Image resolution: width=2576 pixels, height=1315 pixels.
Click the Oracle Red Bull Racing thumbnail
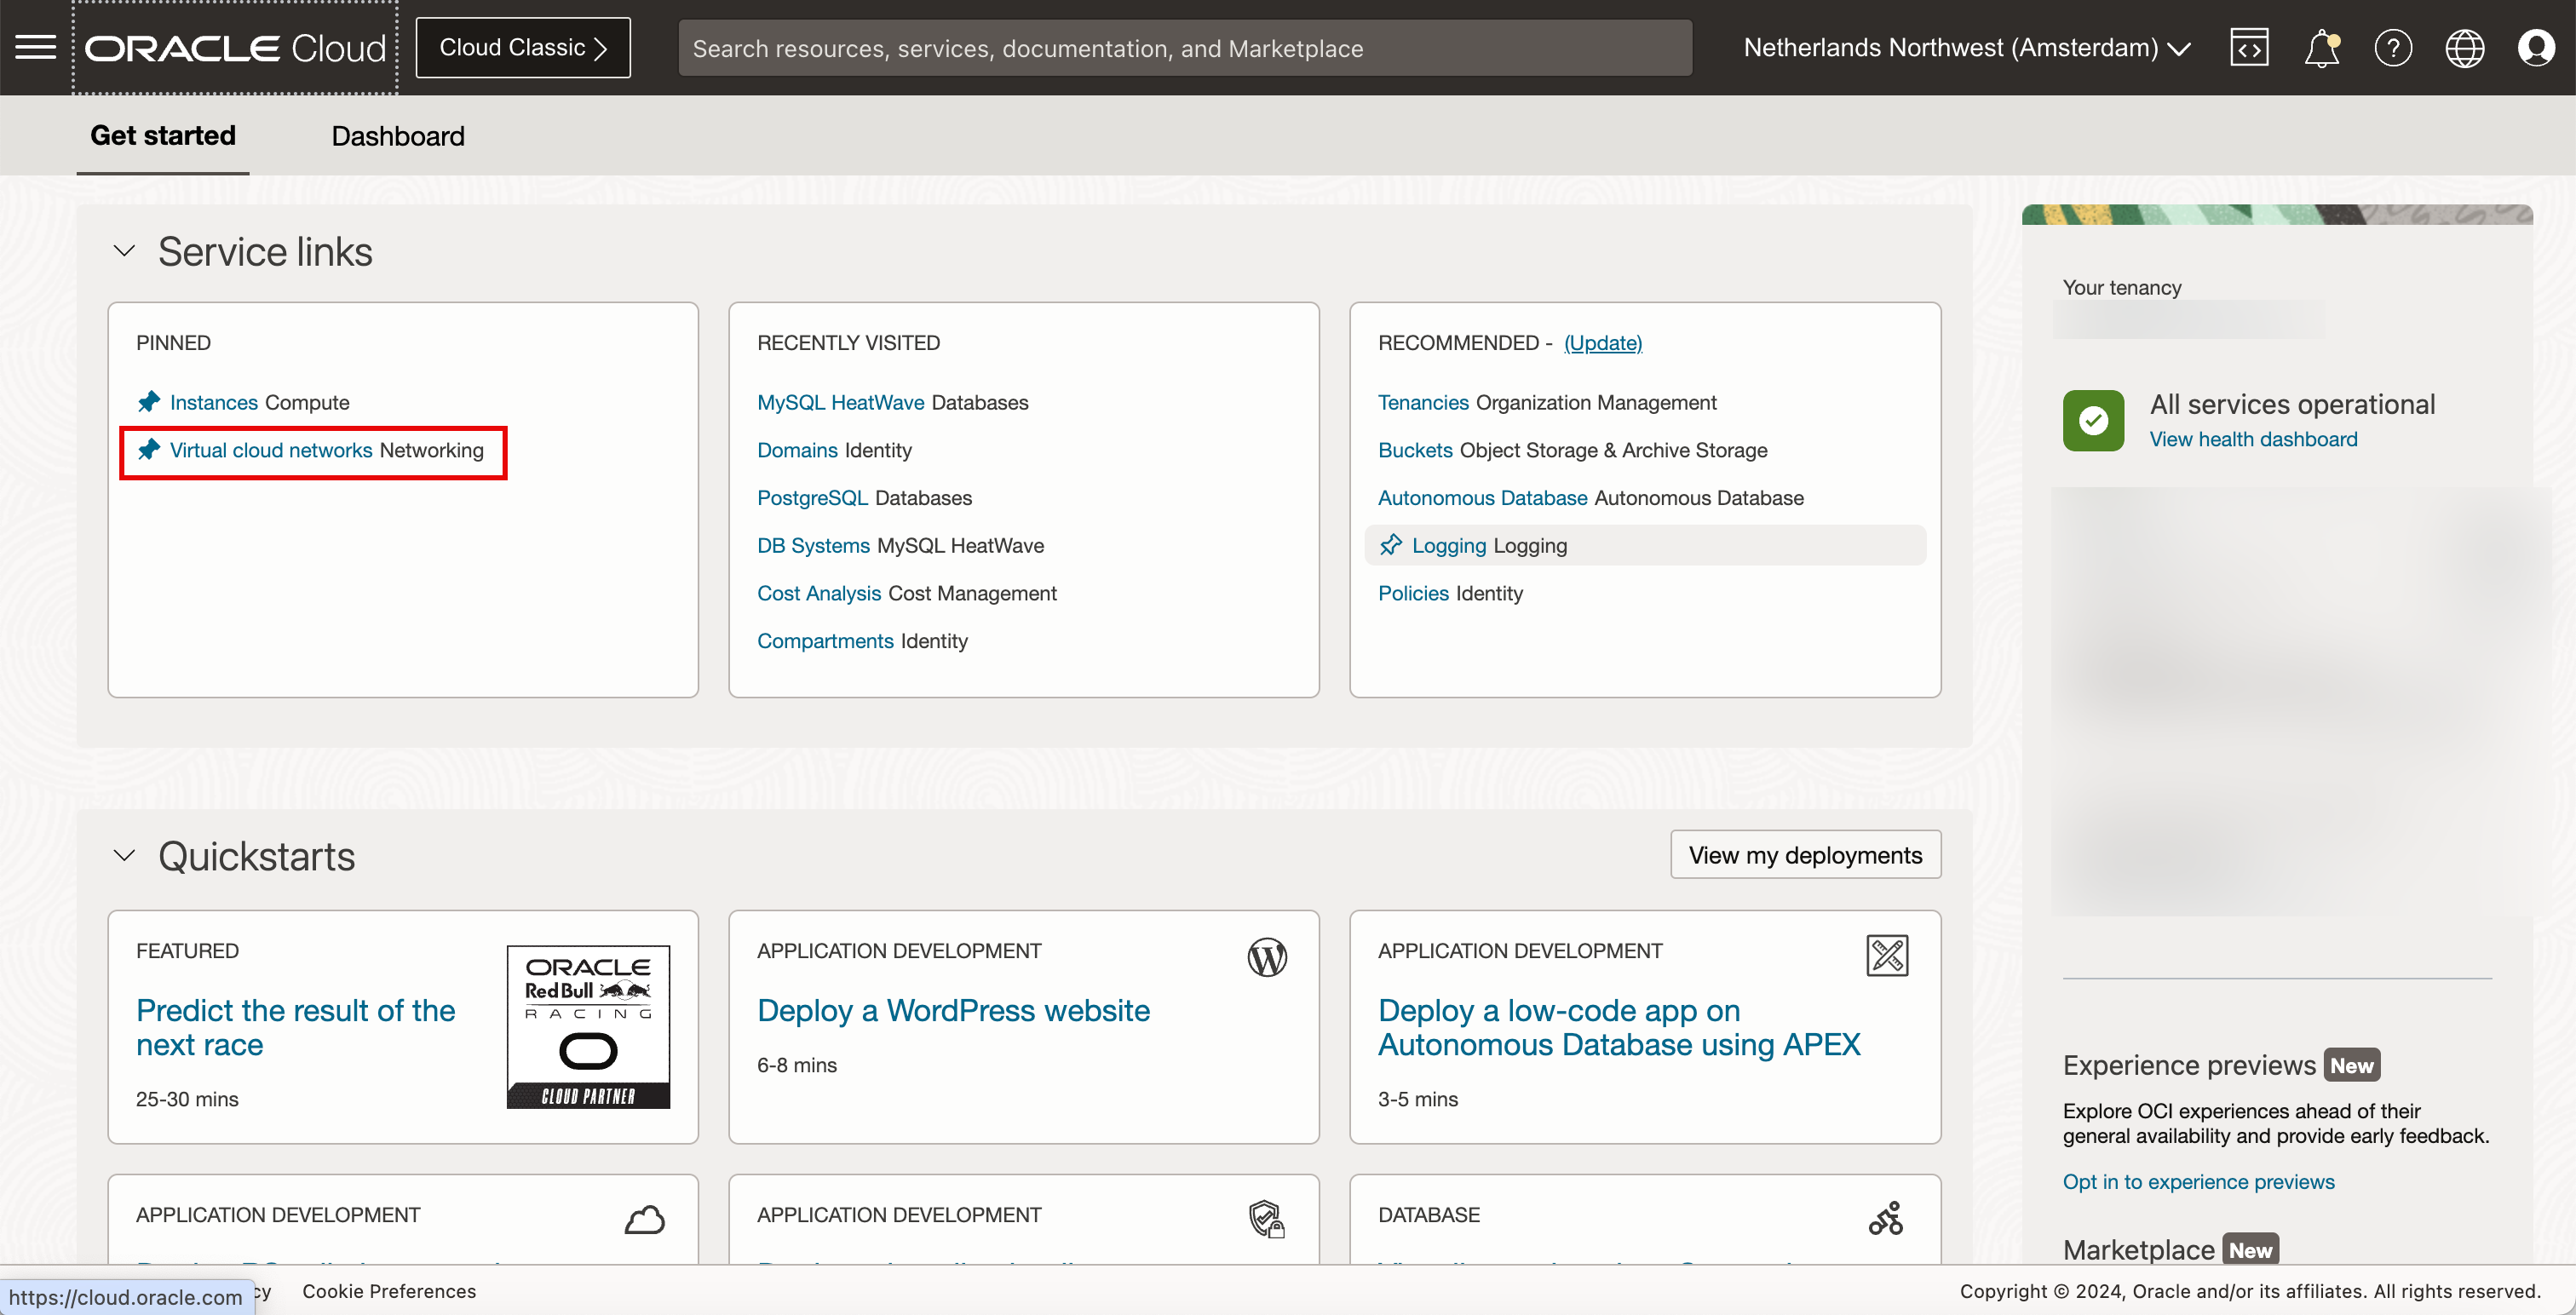(588, 1026)
